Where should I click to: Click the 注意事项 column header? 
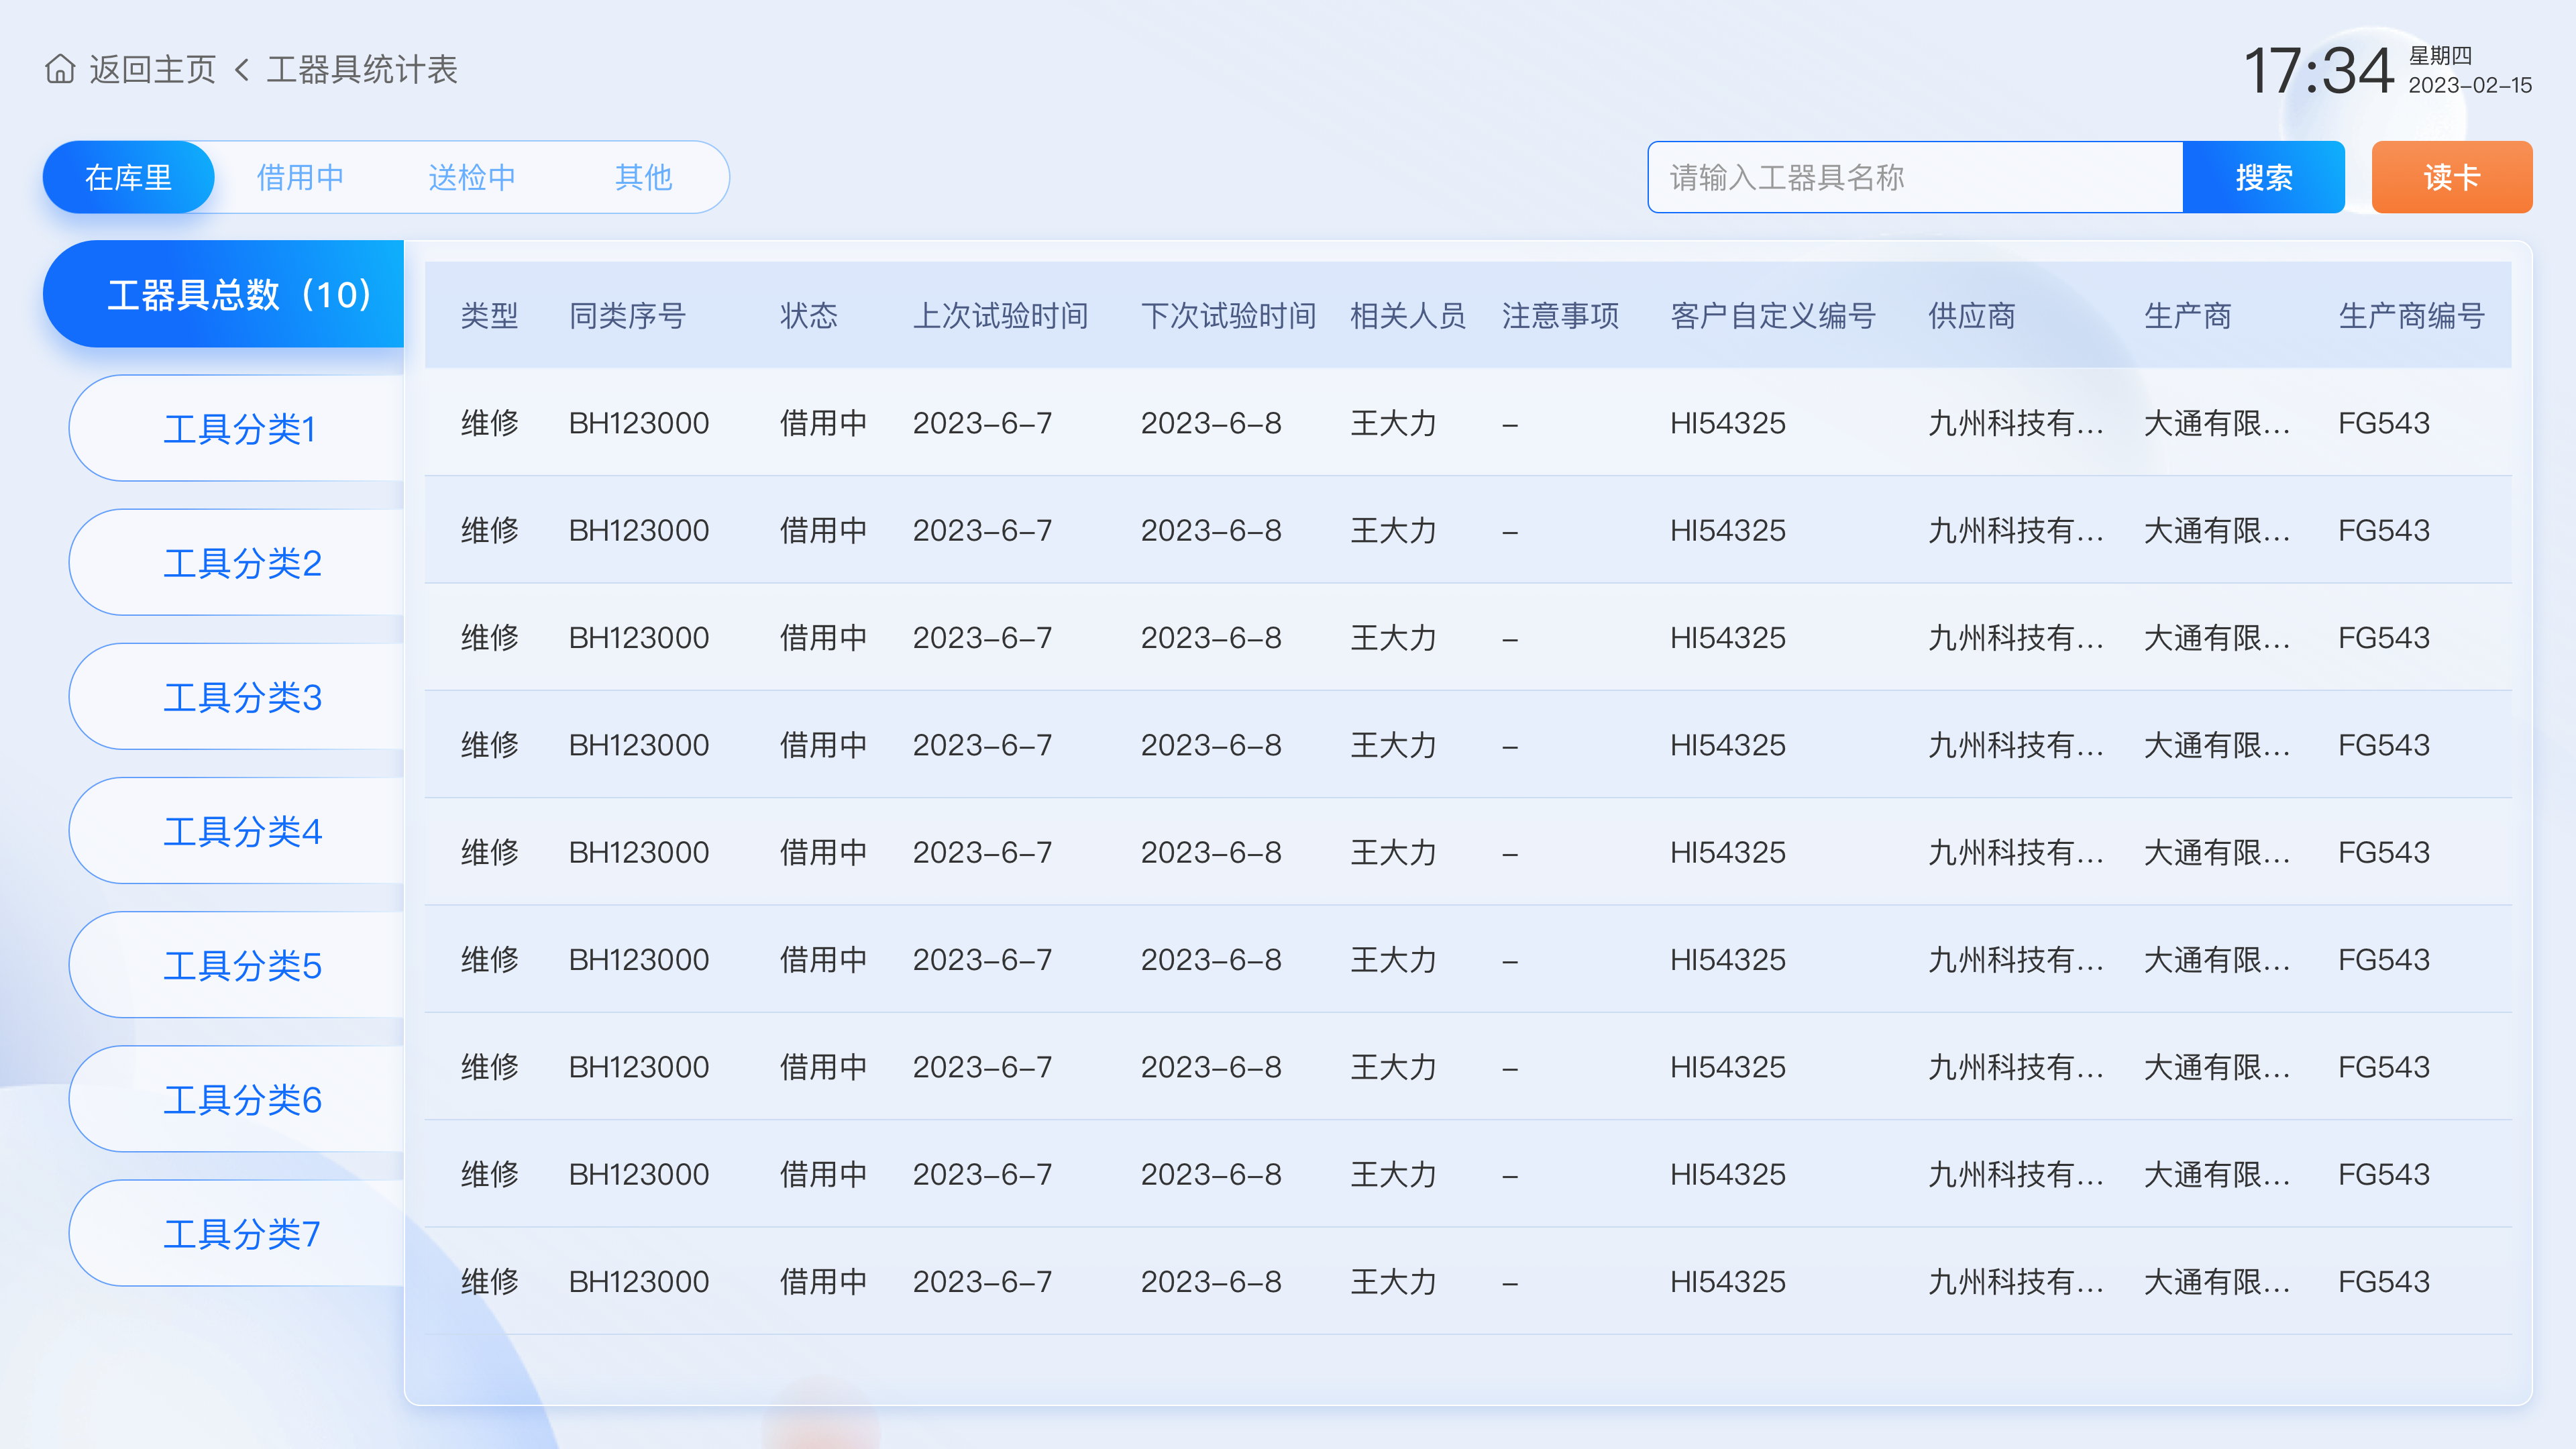[x=1560, y=316]
